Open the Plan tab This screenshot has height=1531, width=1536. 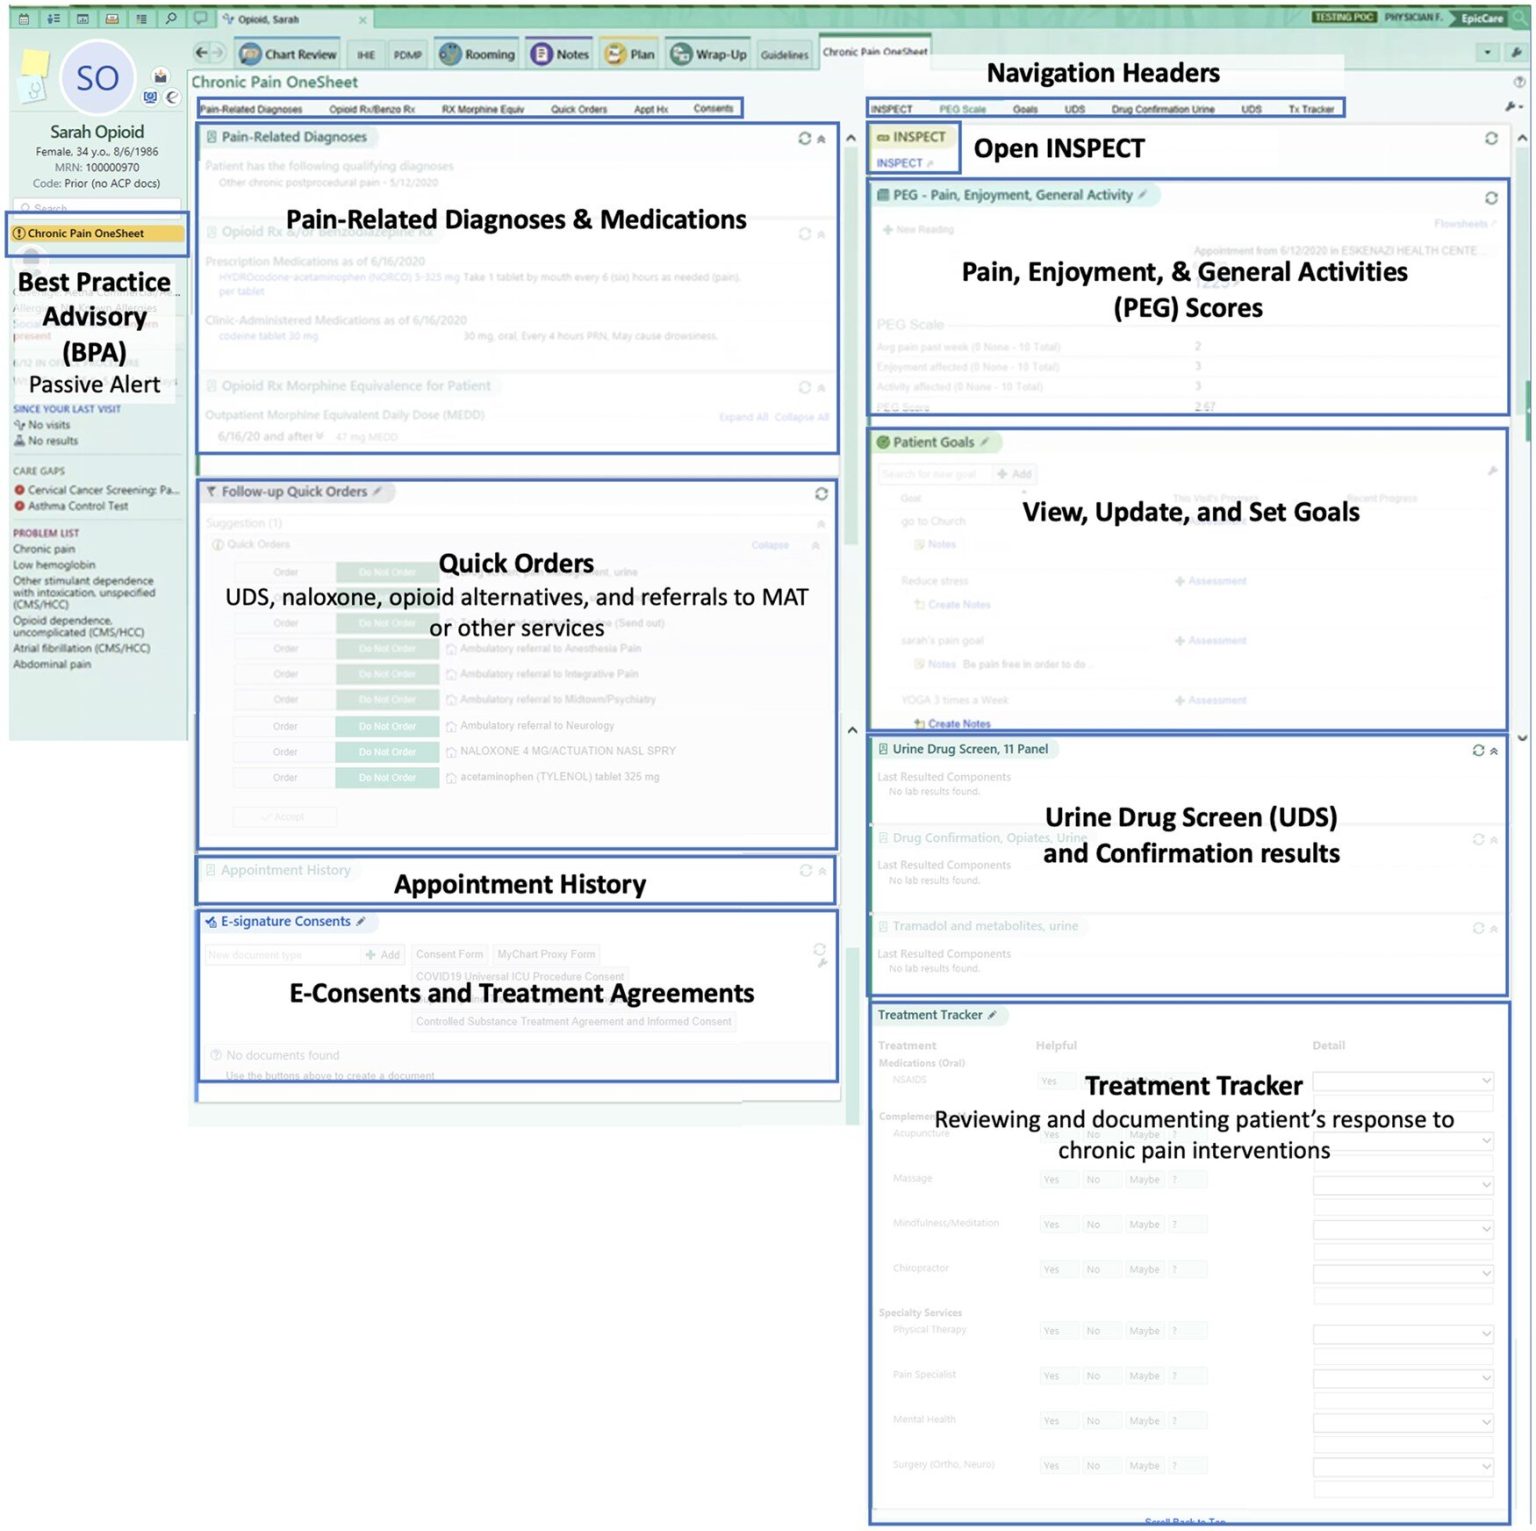coord(630,54)
